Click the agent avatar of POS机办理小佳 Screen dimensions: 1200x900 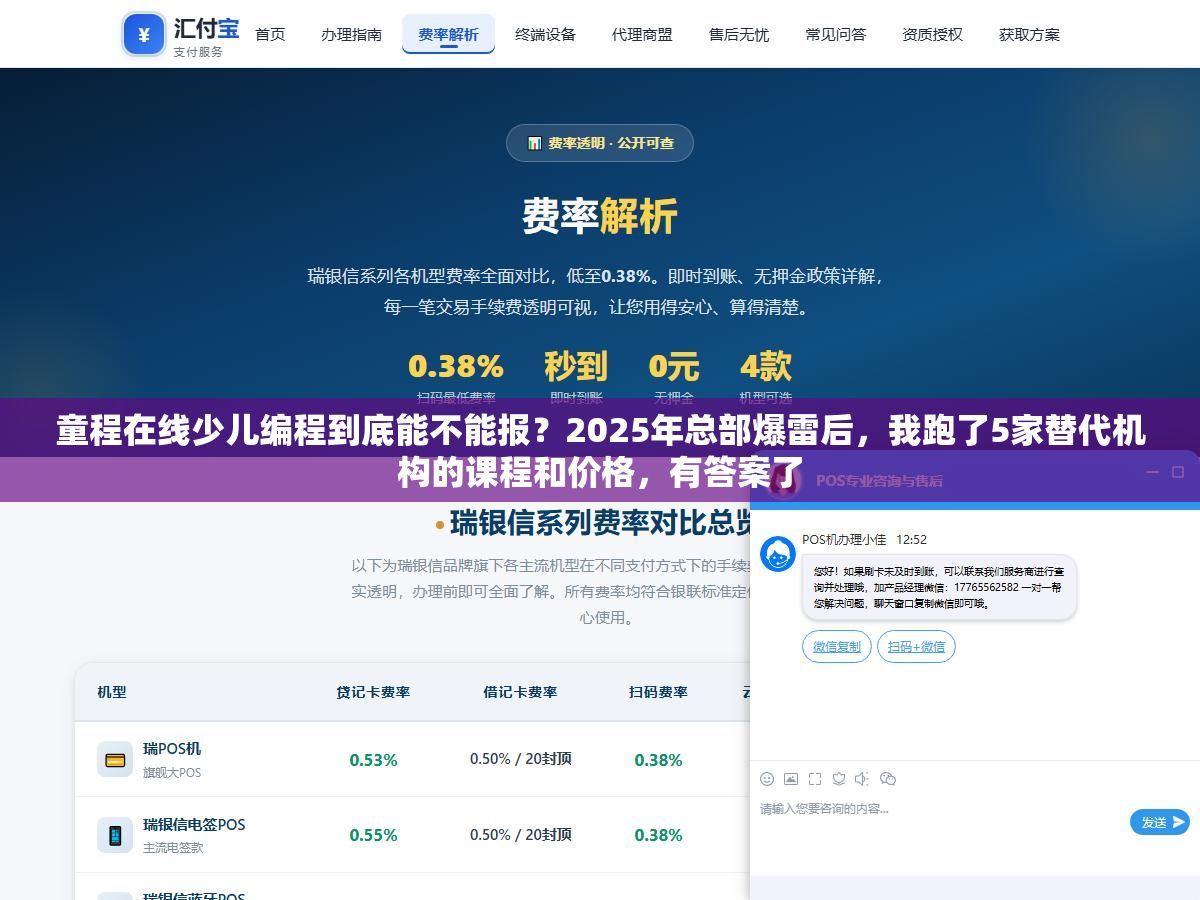point(778,553)
